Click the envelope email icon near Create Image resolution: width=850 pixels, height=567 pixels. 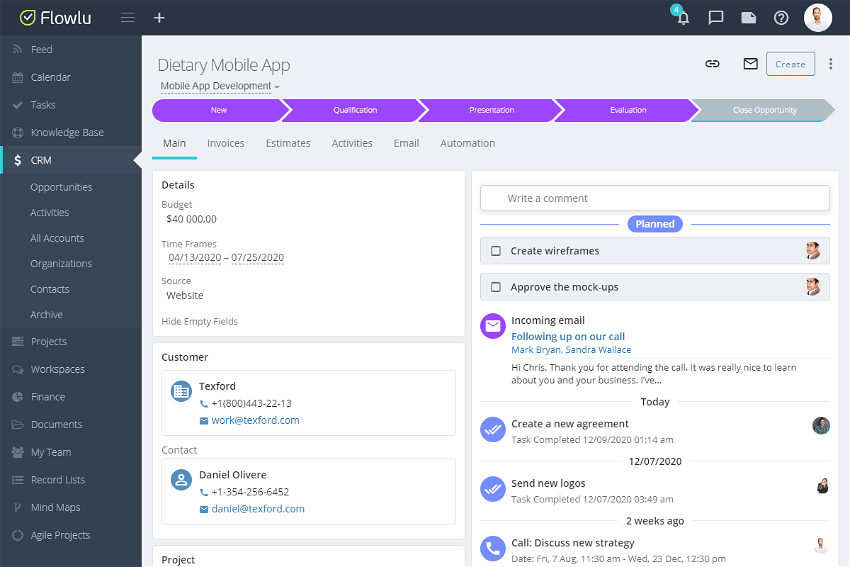750,64
